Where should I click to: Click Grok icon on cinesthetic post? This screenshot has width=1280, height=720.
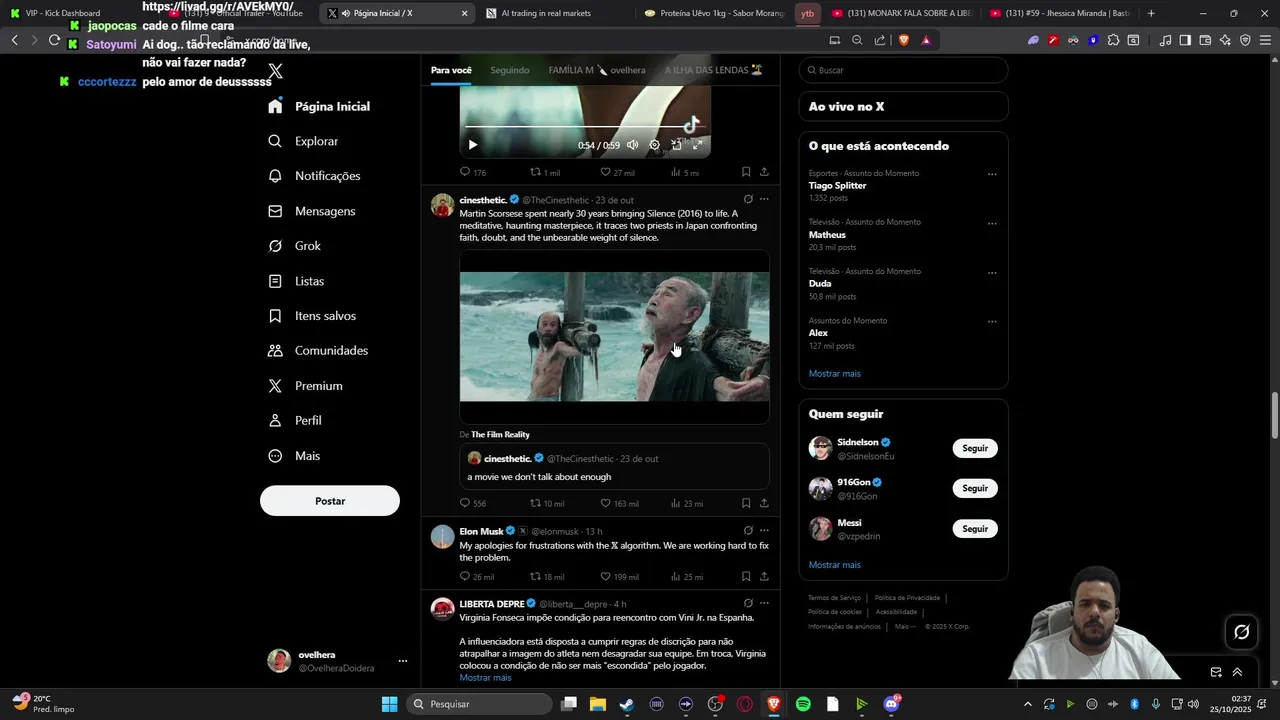[x=748, y=199]
